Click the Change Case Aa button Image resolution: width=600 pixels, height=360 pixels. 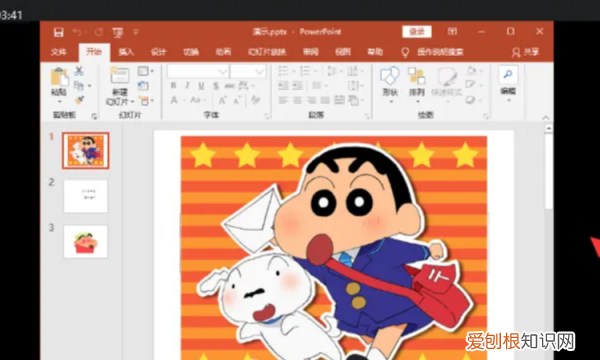(196, 100)
